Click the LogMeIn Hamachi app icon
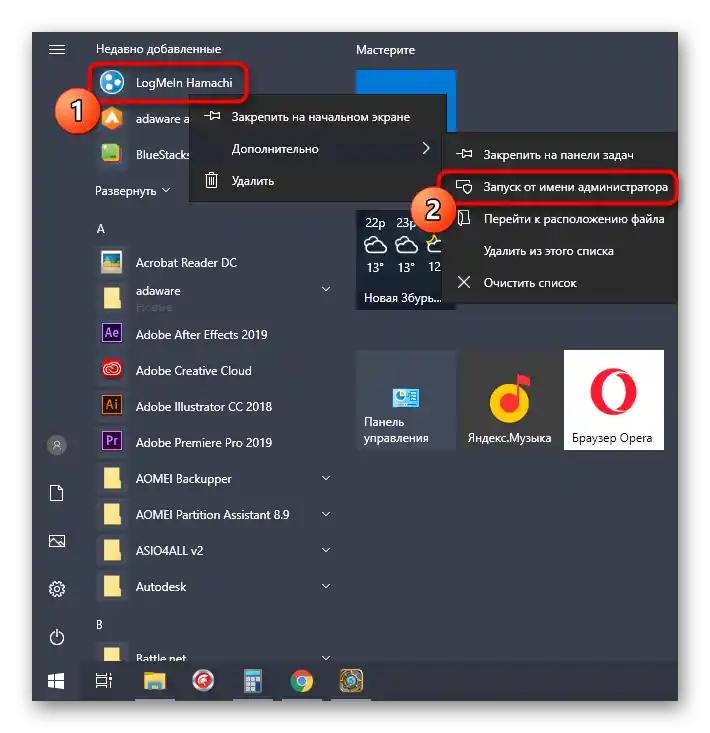710x733 pixels. 112,82
